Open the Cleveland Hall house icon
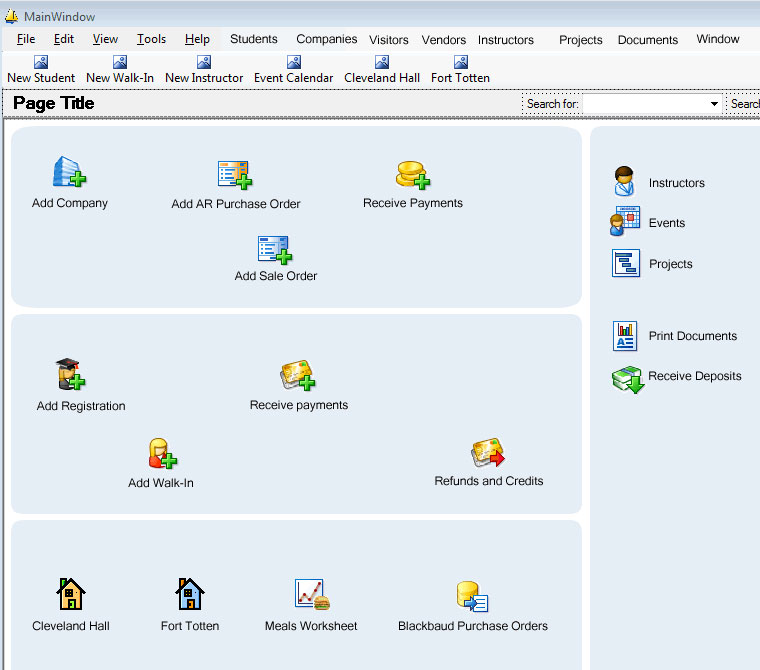Screen dimensions: 760x670 point(71,593)
